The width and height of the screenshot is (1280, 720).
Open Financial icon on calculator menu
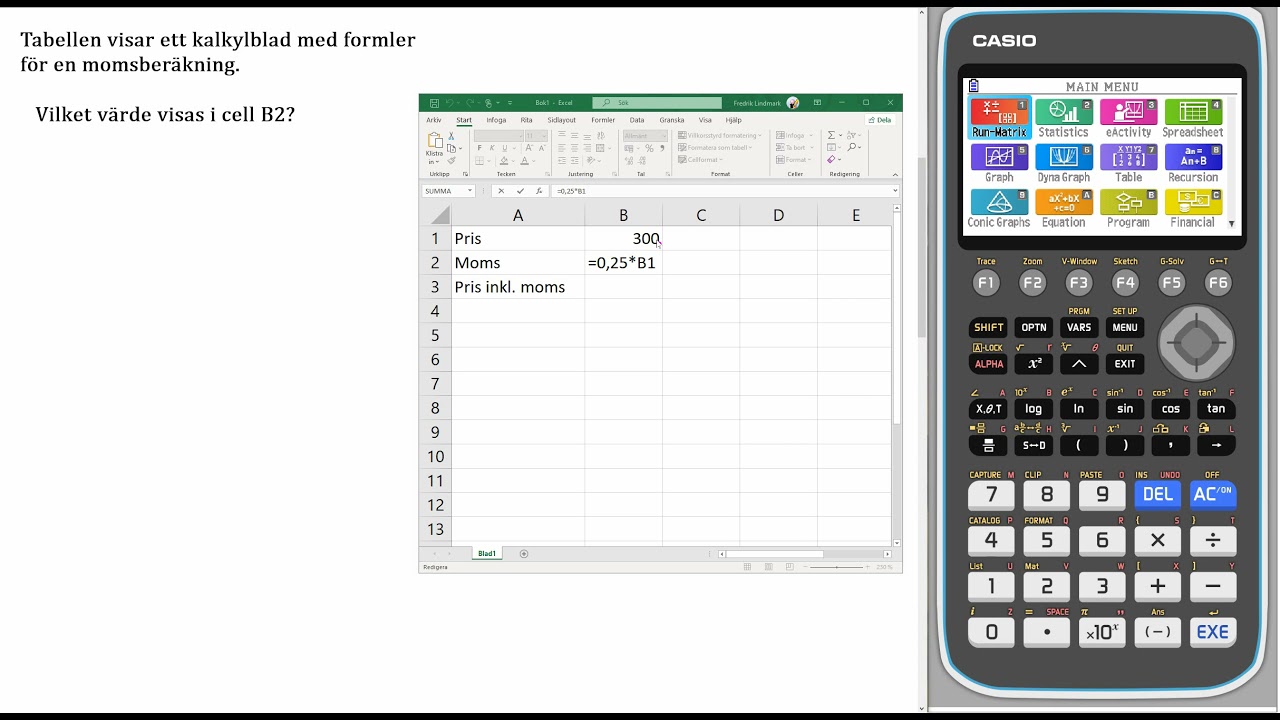(1192, 209)
